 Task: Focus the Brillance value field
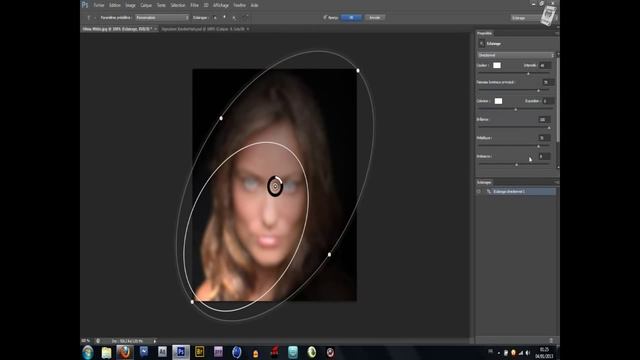pos(544,119)
